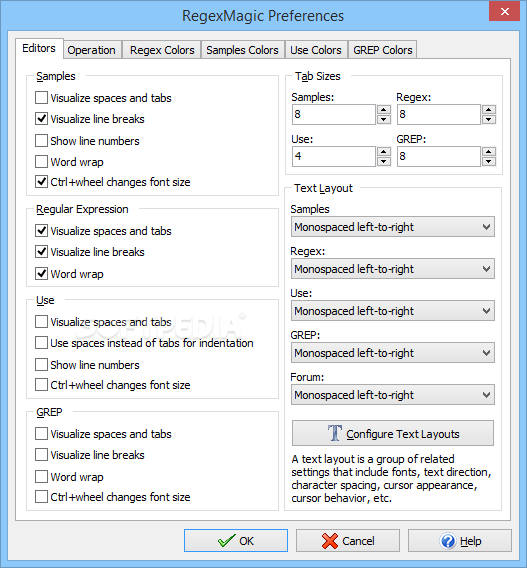Screen dimensions: 527x568
Task: Increase the GREP tab size
Action: (x=489, y=151)
